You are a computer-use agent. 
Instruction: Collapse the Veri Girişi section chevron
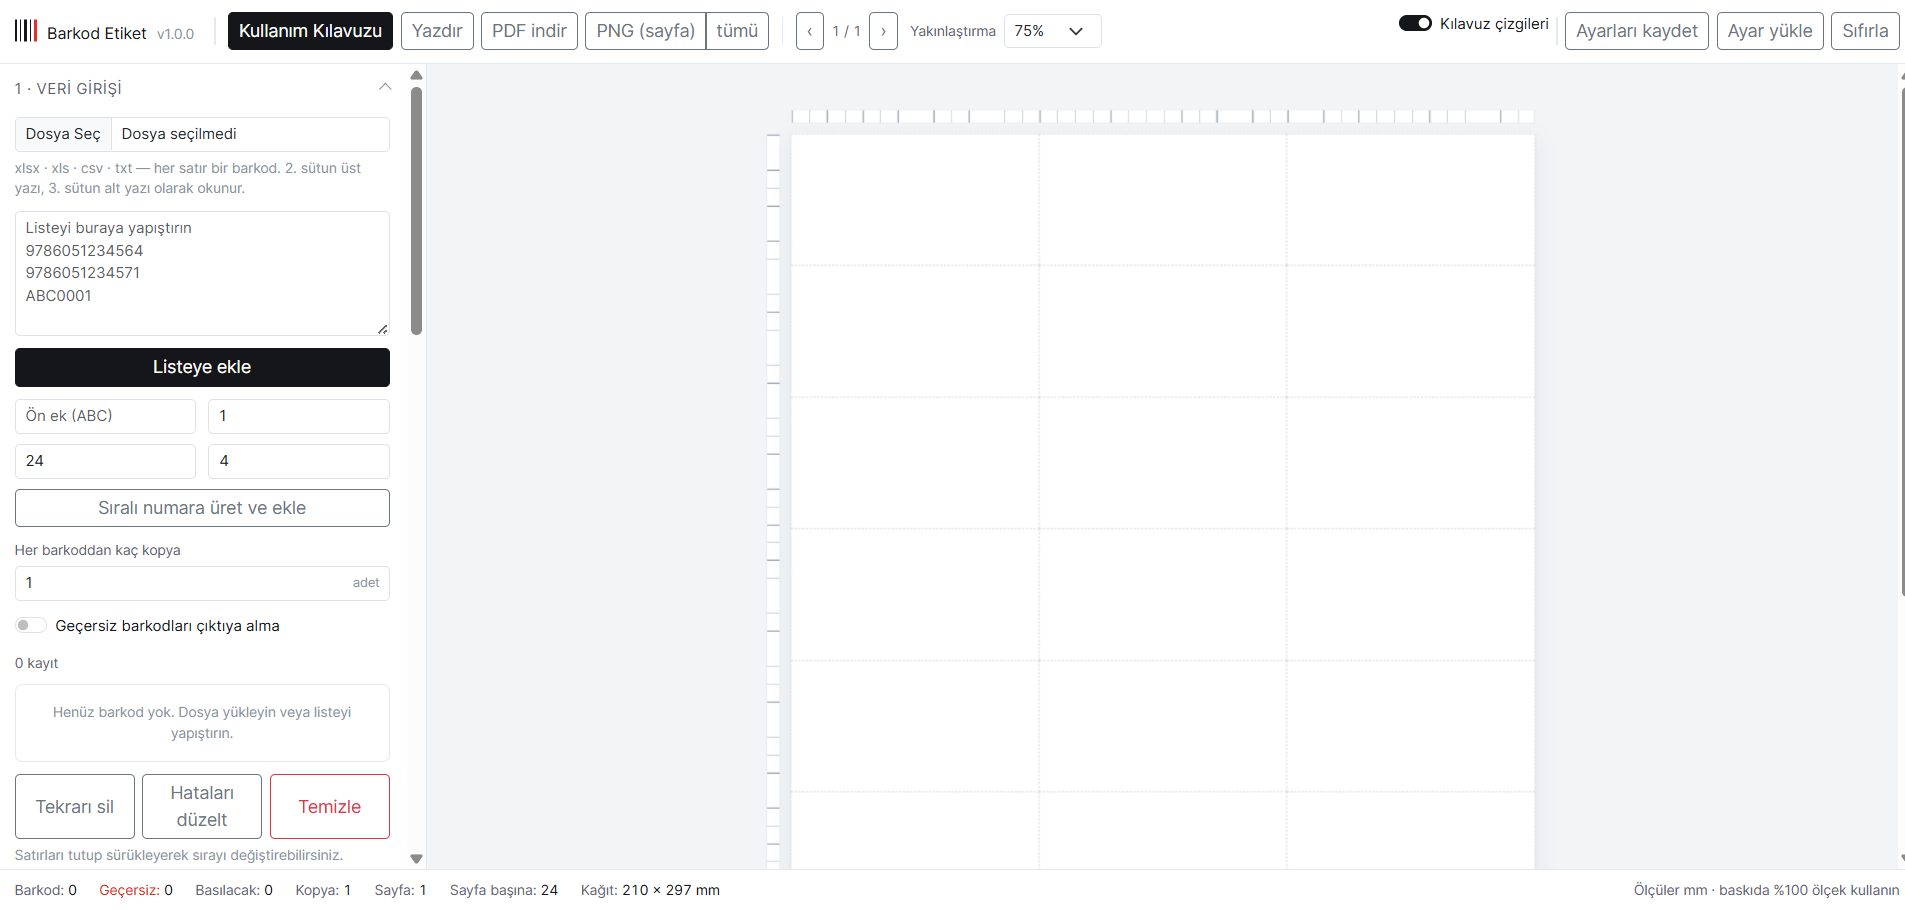[385, 88]
